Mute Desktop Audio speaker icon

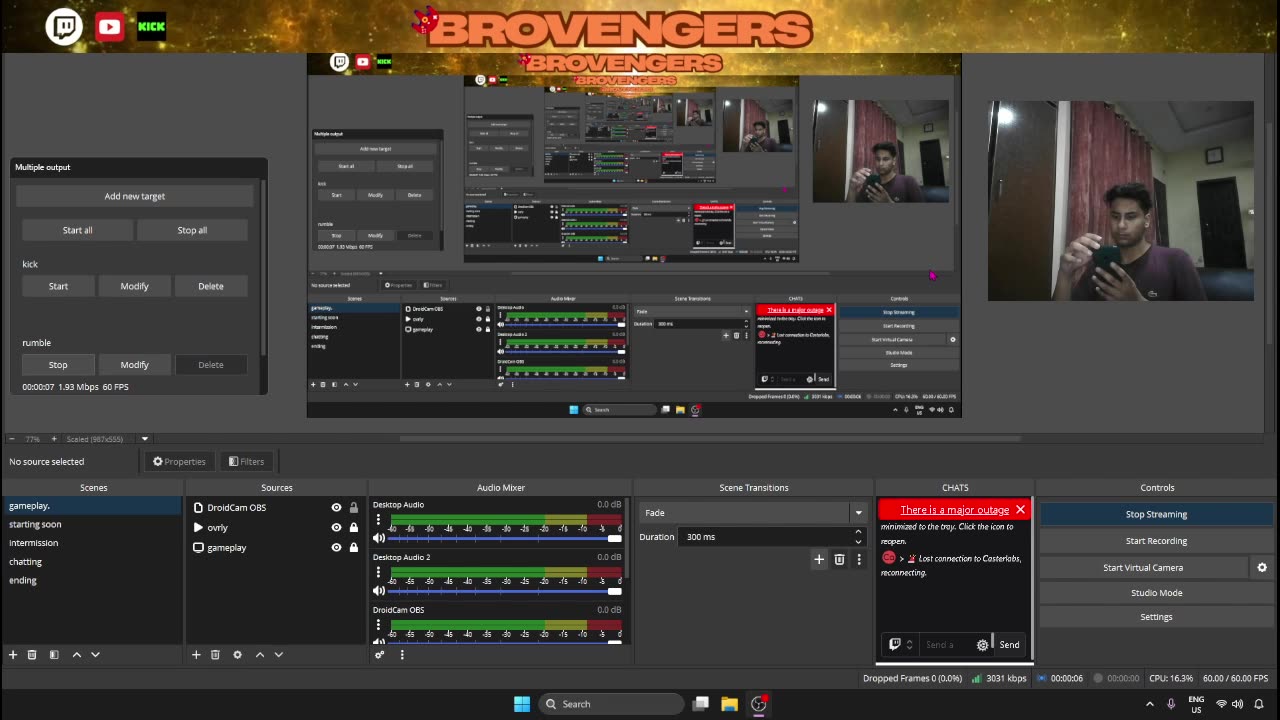379,538
